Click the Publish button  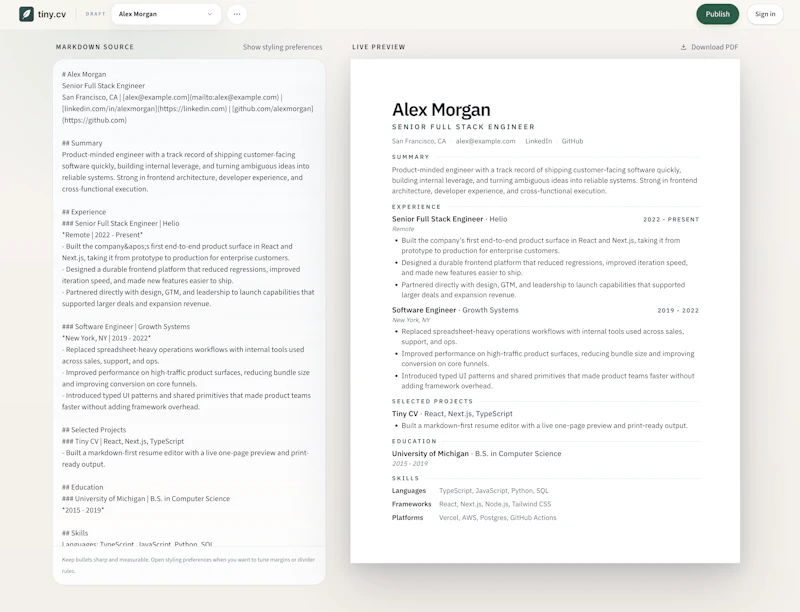coord(717,14)
